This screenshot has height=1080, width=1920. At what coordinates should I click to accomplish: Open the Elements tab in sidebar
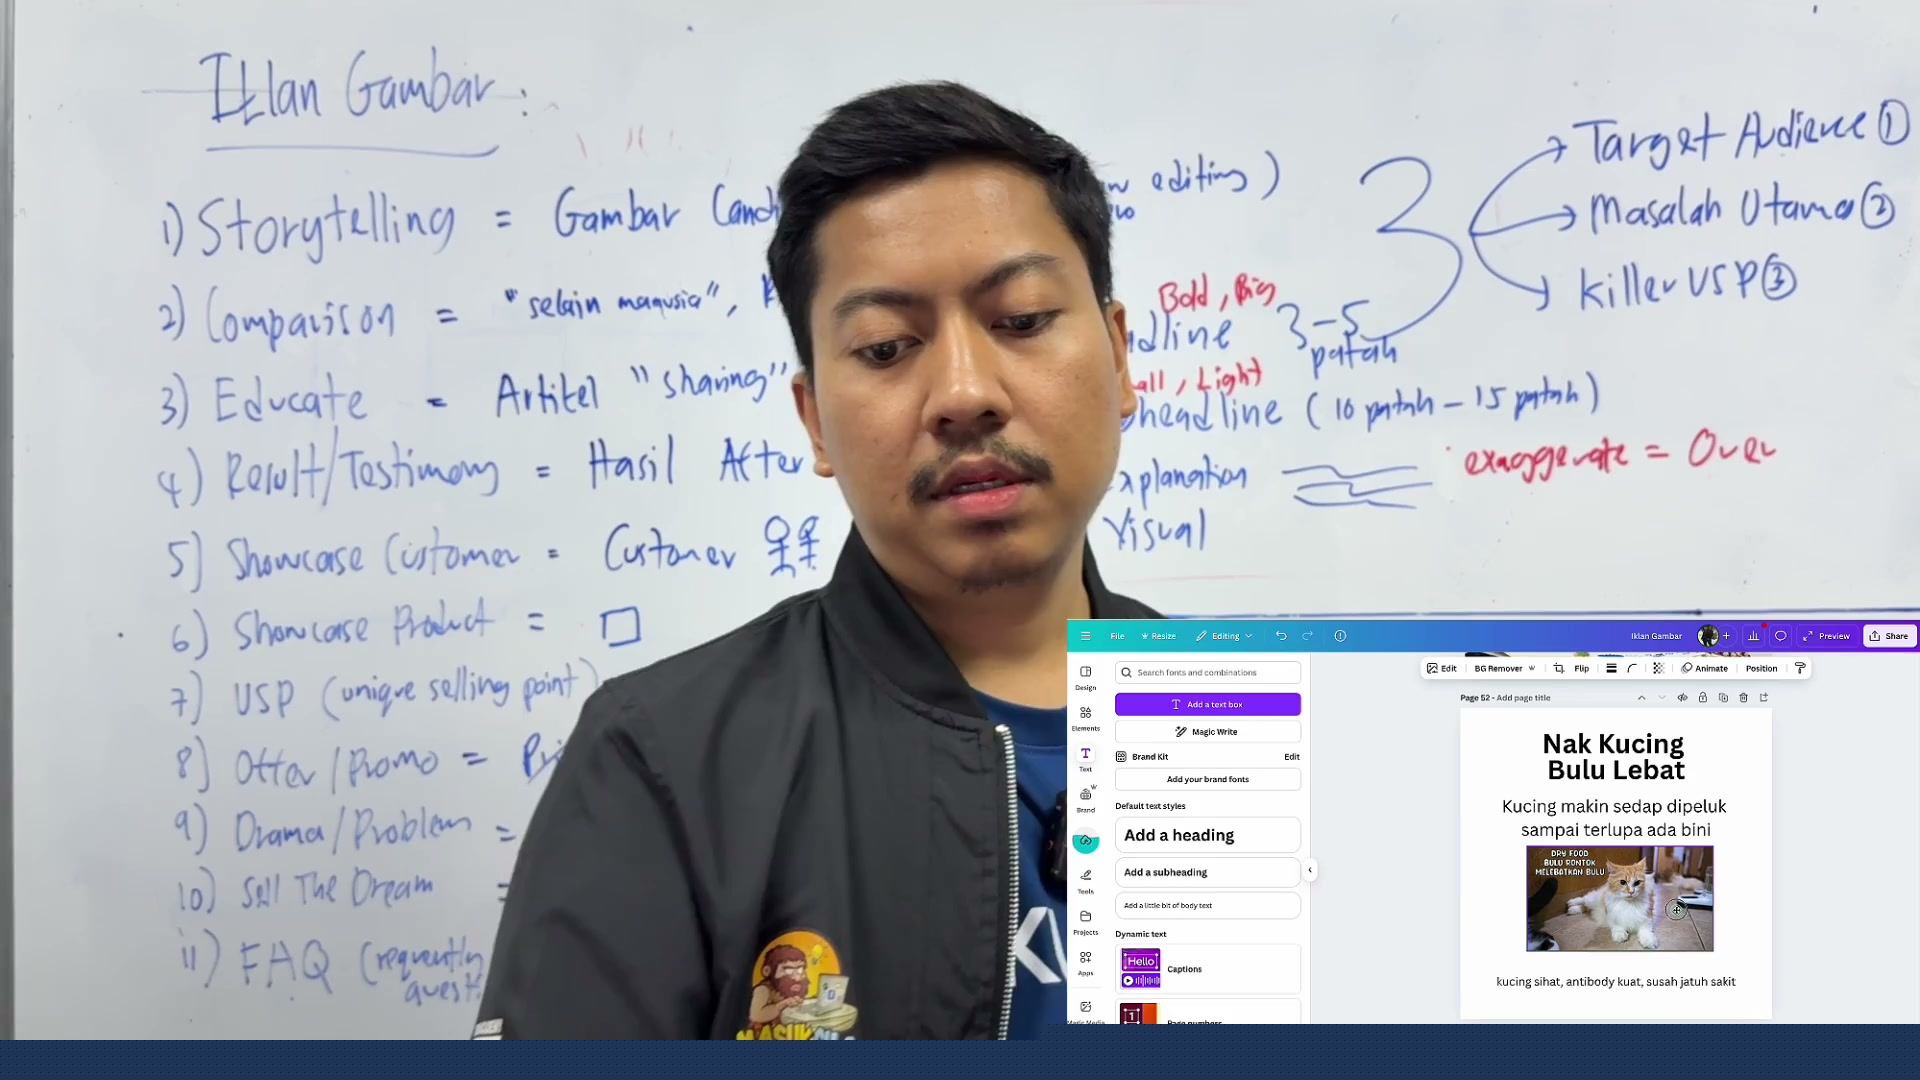coord(1086,718)
